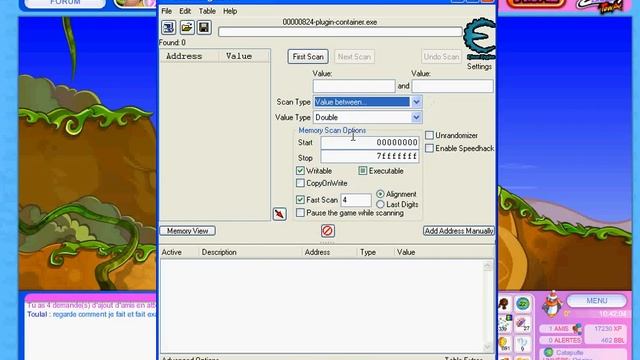Screen dimensions: 640x360
Task: Click the Address column header in results list
Action: tap(189, 56)
